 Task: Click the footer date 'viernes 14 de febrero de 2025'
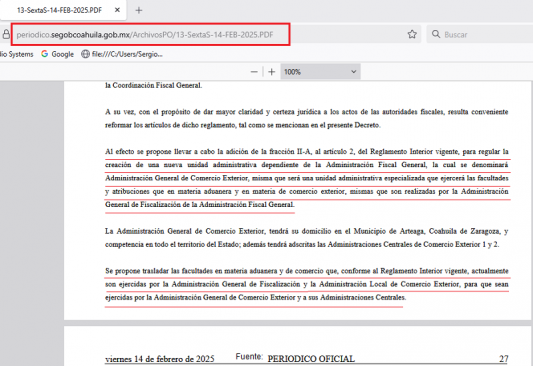(x=160, y=359)
